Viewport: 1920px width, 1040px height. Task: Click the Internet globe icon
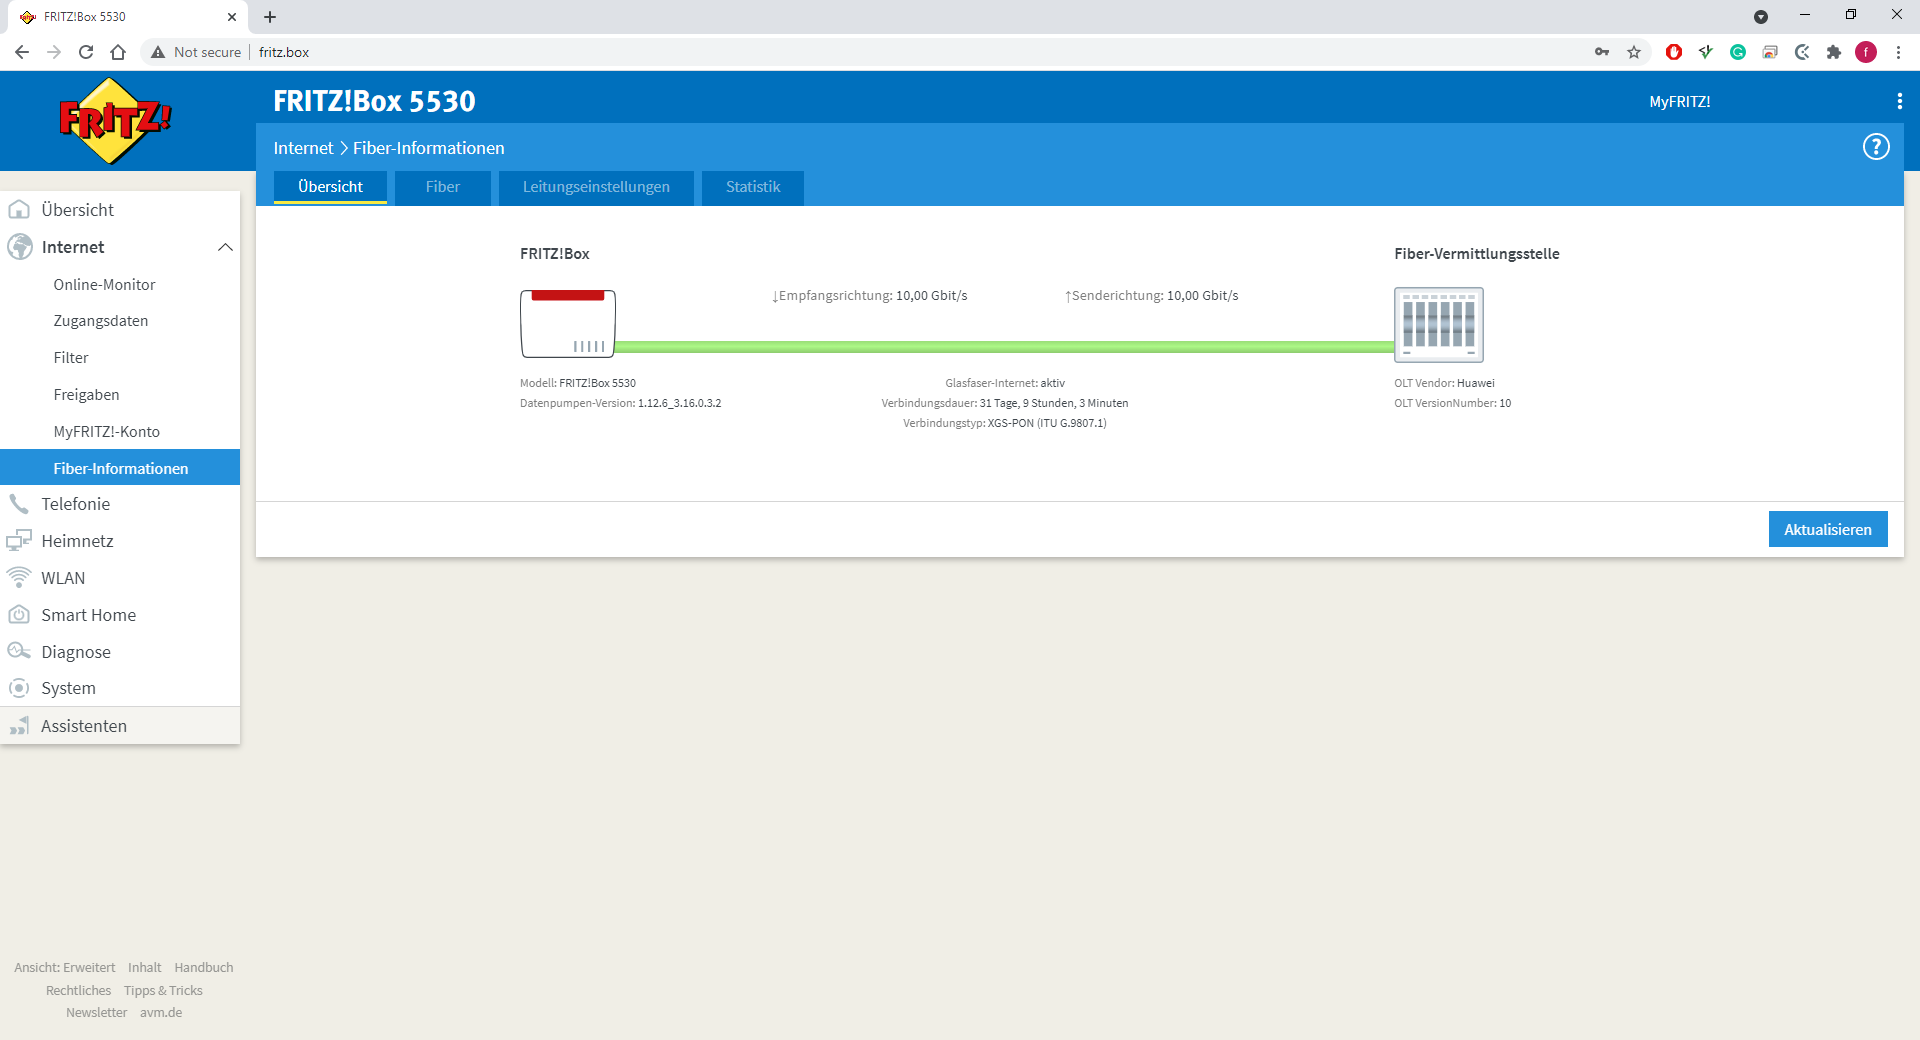19,247
